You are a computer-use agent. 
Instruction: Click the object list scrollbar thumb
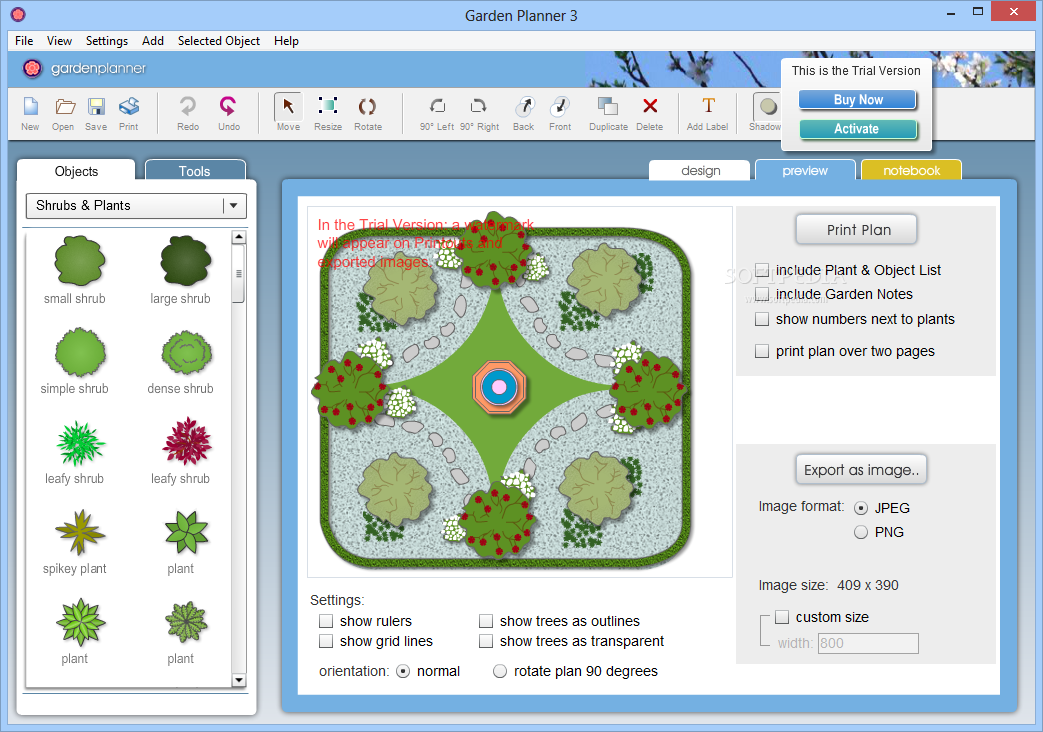[239, 274]
